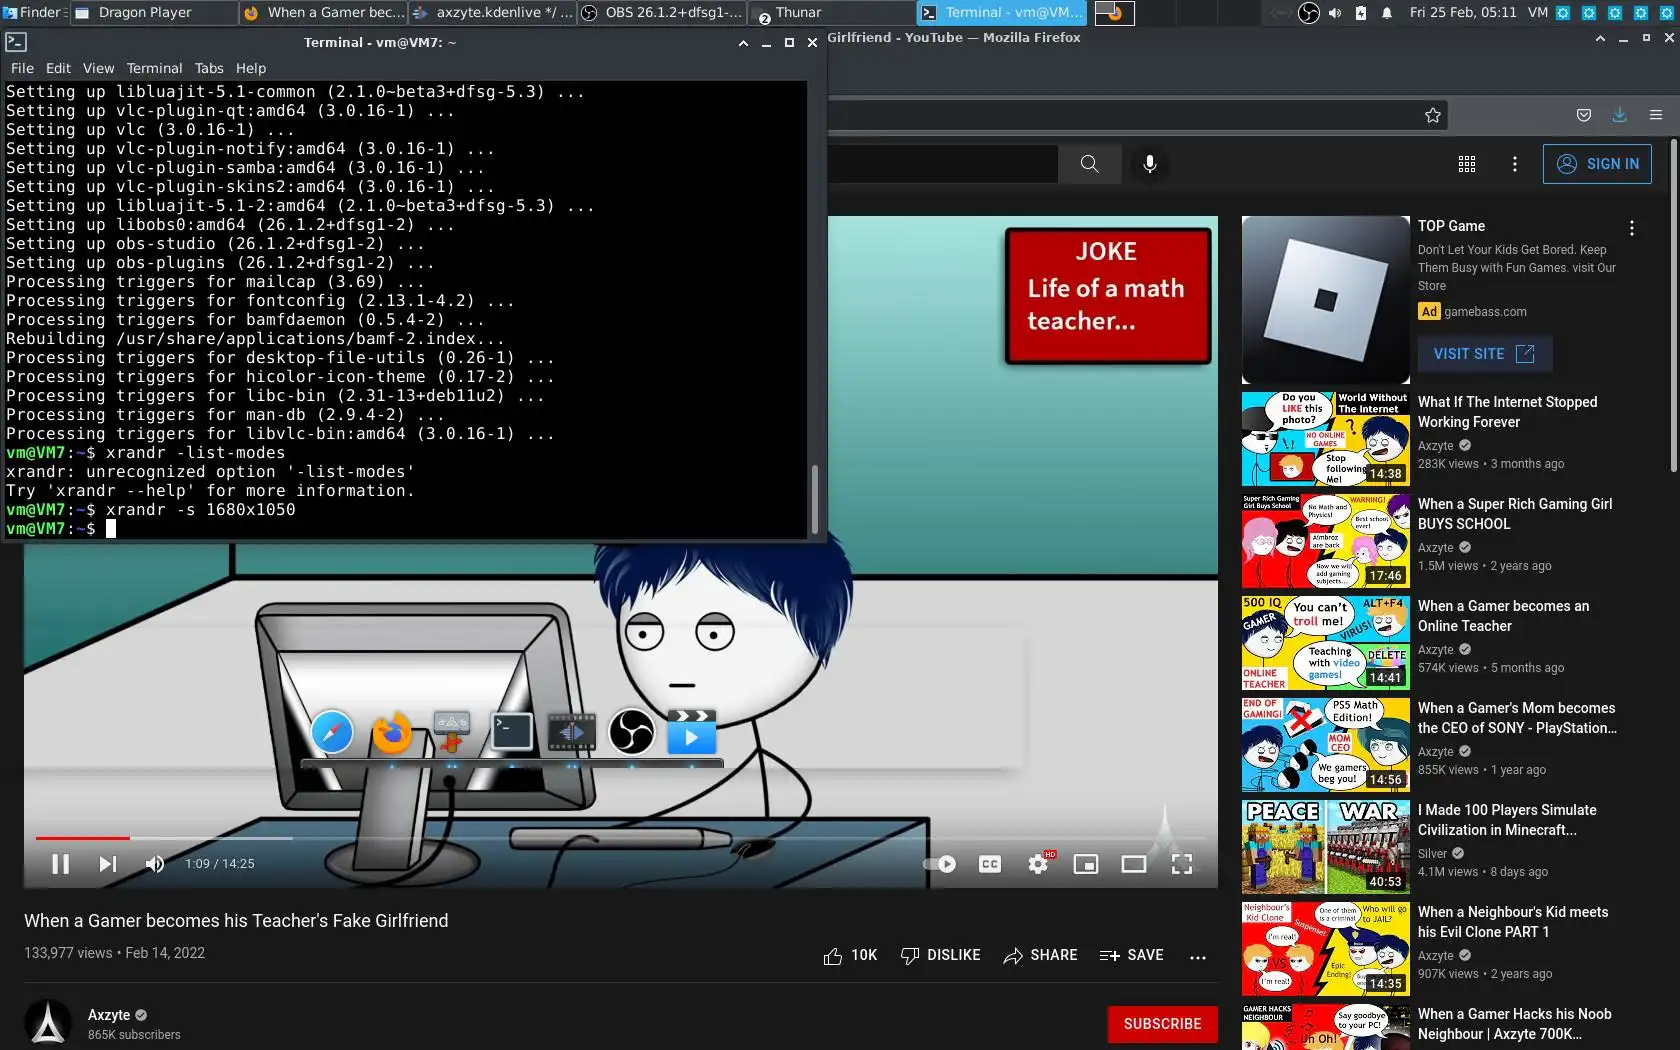Launch OBS Studio from the dock
This screenshot has width=1680, height=1050.
click(632, 733)
